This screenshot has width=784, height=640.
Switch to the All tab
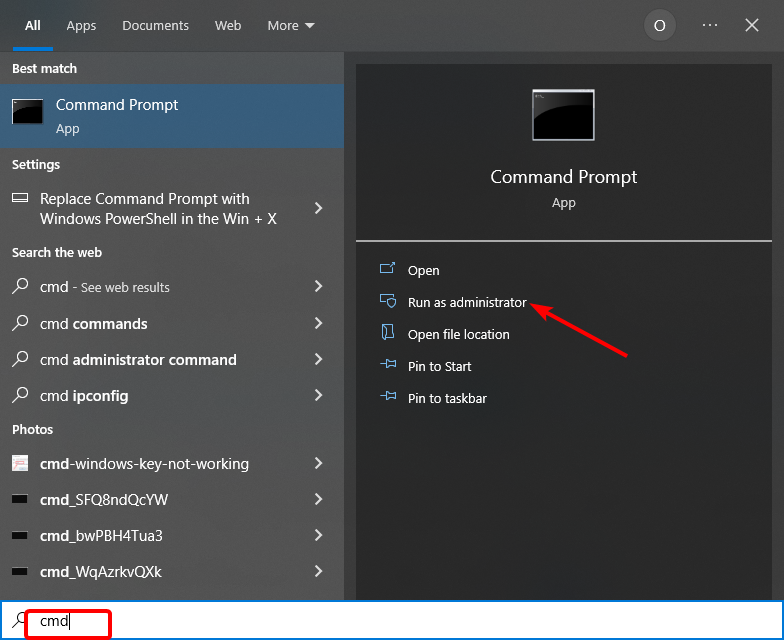[32, 26]
